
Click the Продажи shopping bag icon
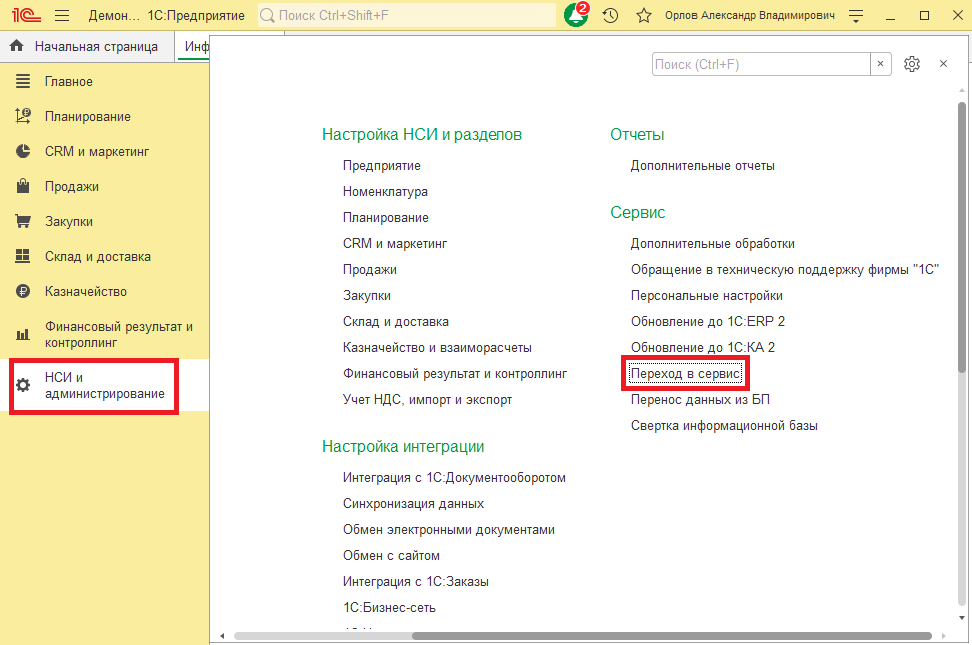23,186
